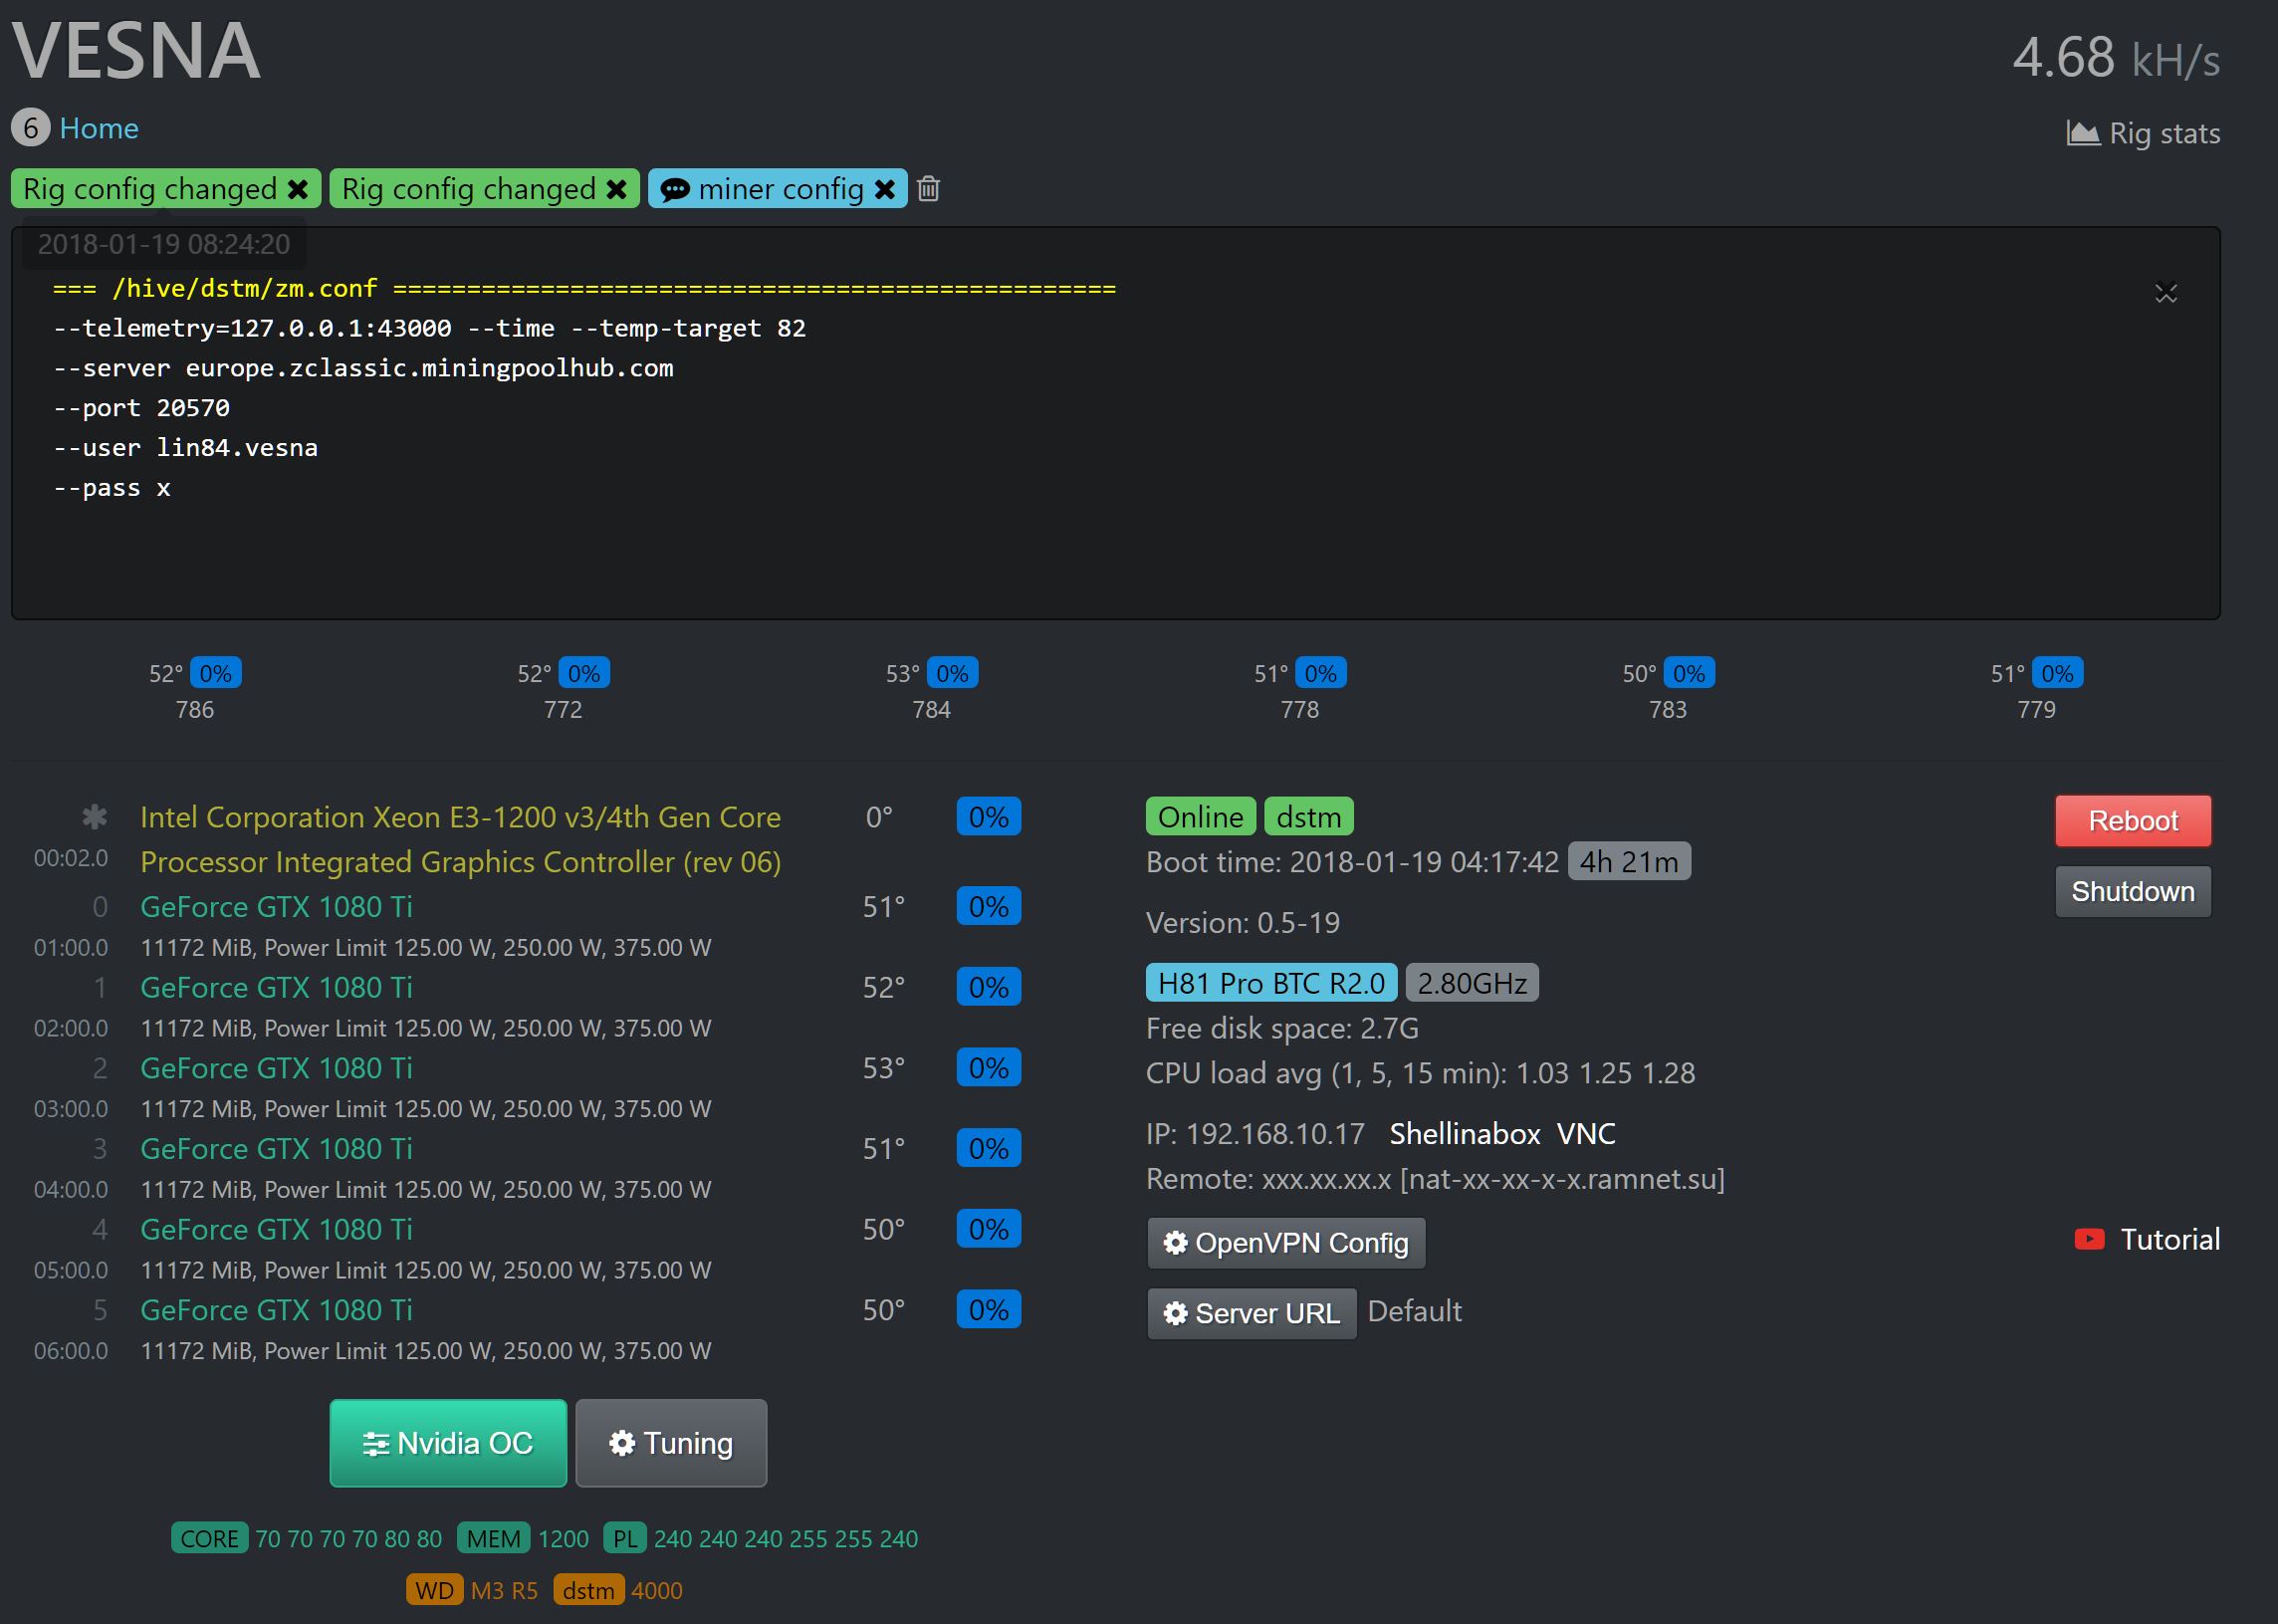Click the 2018-01-19 08:24:20 timestamp
2278x1624 pixels.
tap(164, 244)
